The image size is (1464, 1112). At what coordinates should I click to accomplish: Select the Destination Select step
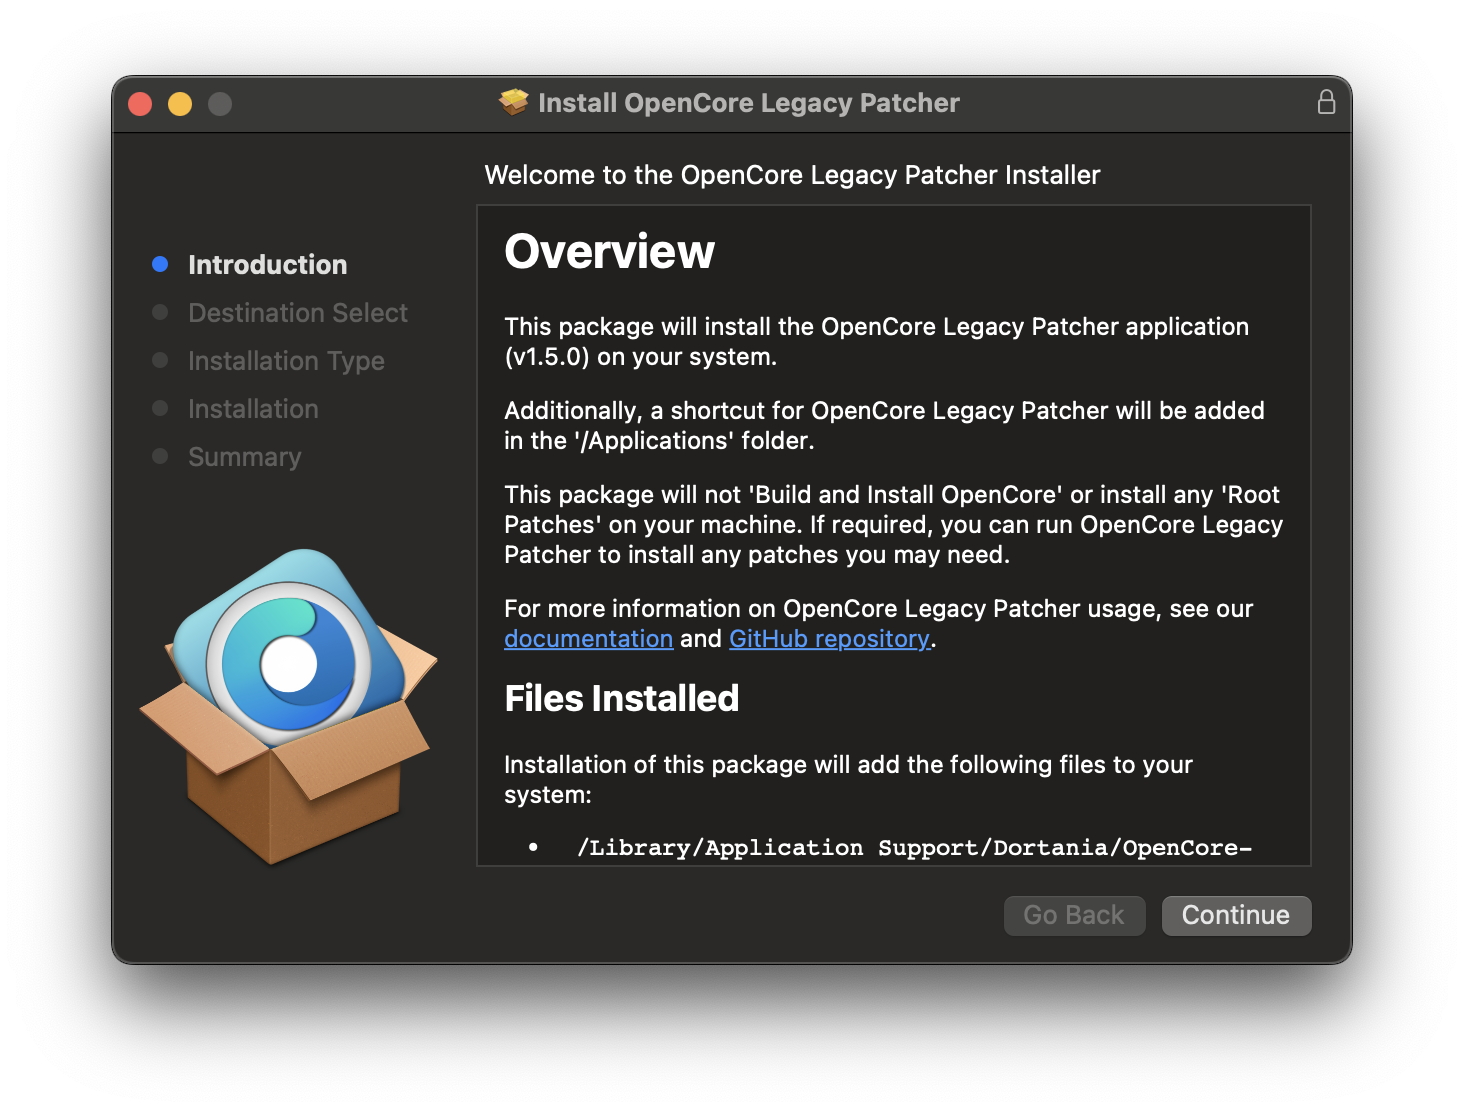(297, 313)
